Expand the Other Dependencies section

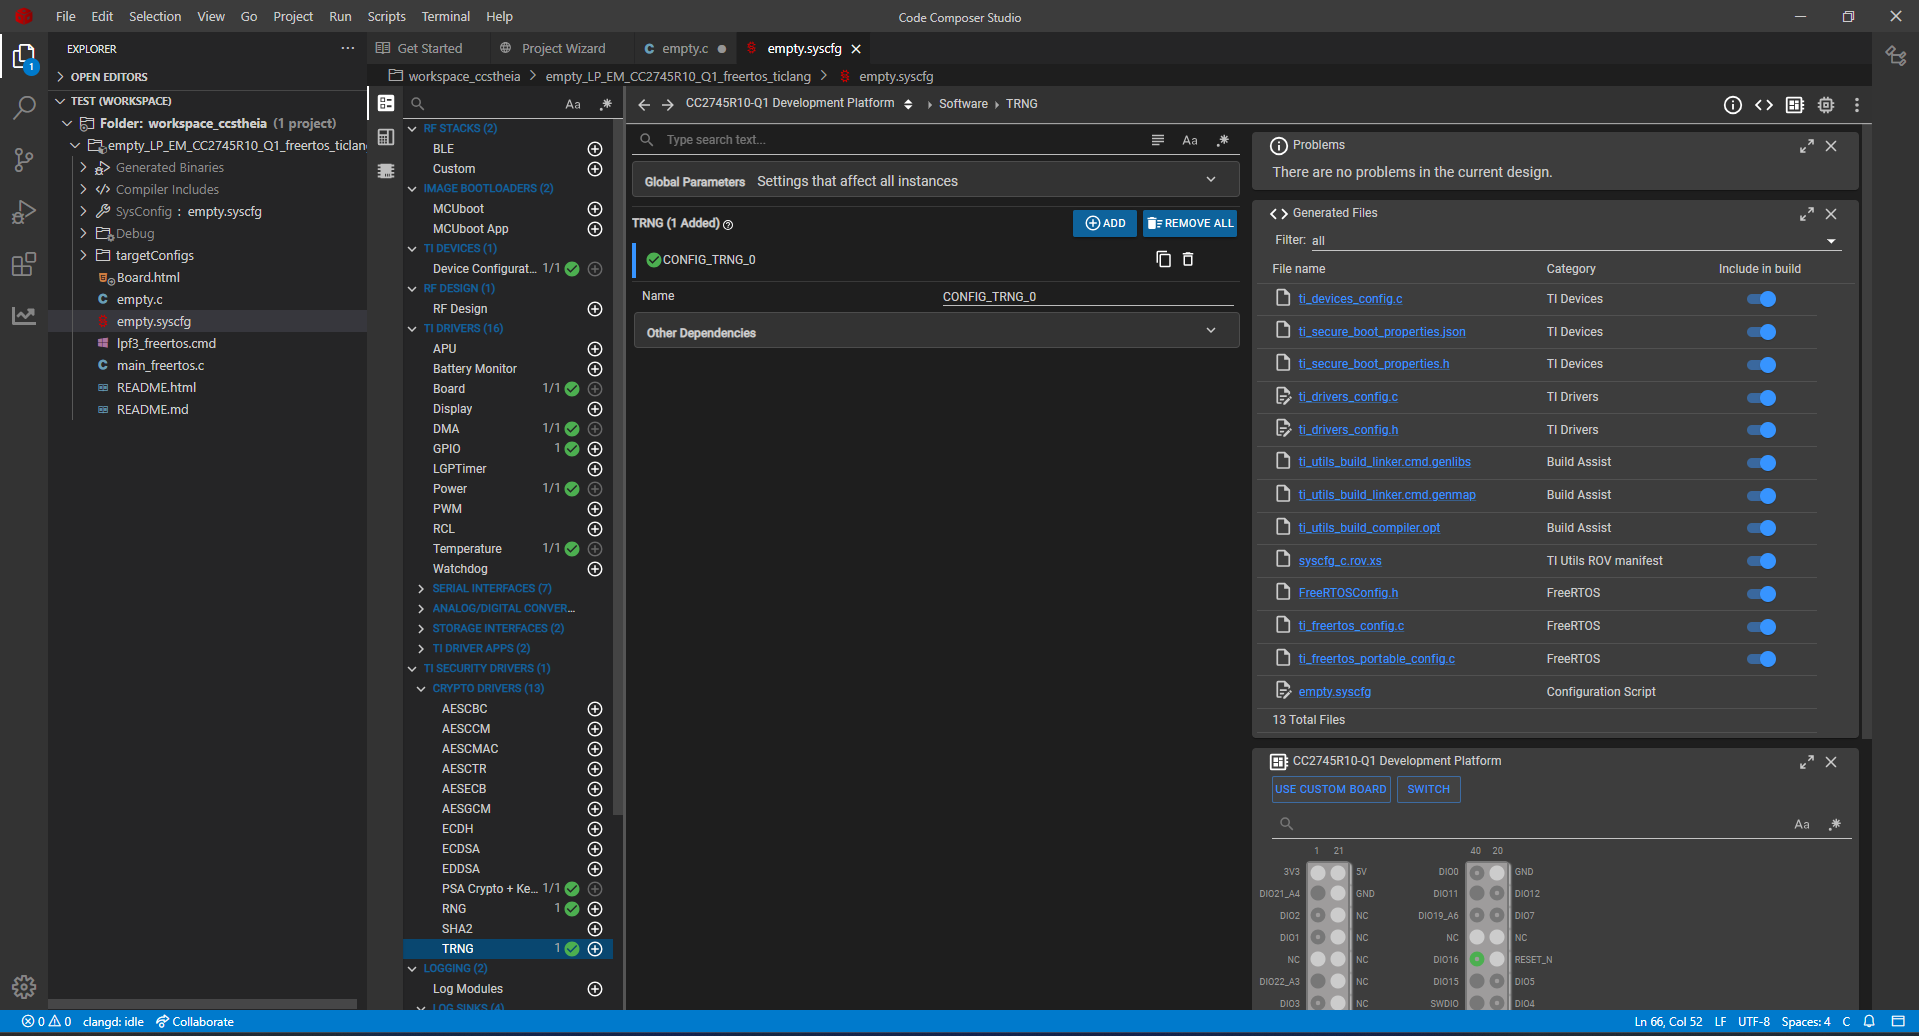coord(1211,331)
